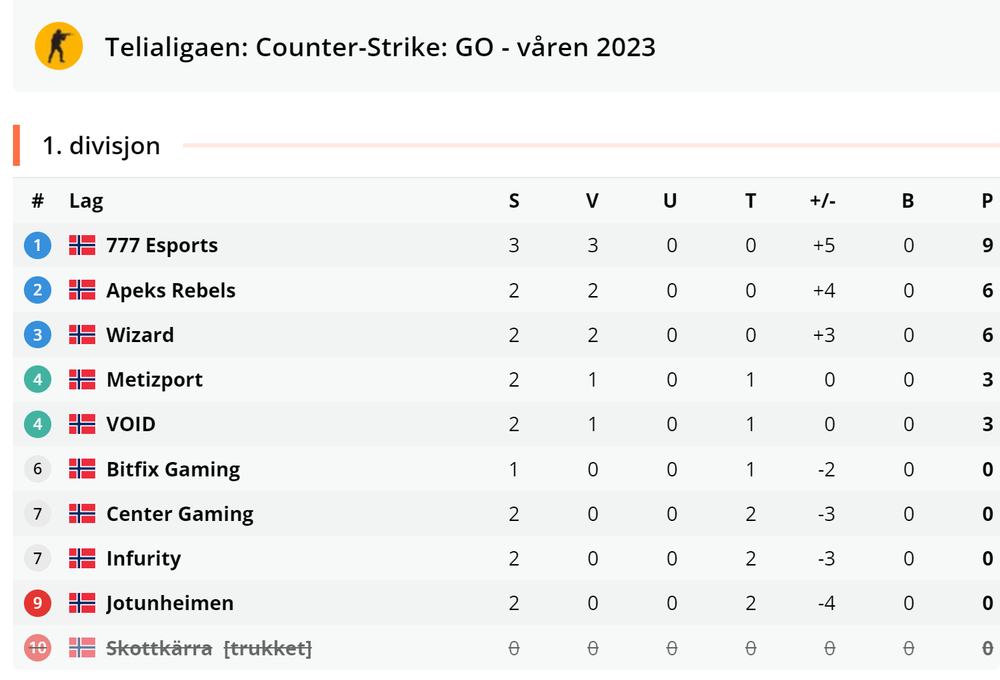The image size is (1000, 680).
Task: Click the flag beside Jotunheimen
Action: point(82,603)
